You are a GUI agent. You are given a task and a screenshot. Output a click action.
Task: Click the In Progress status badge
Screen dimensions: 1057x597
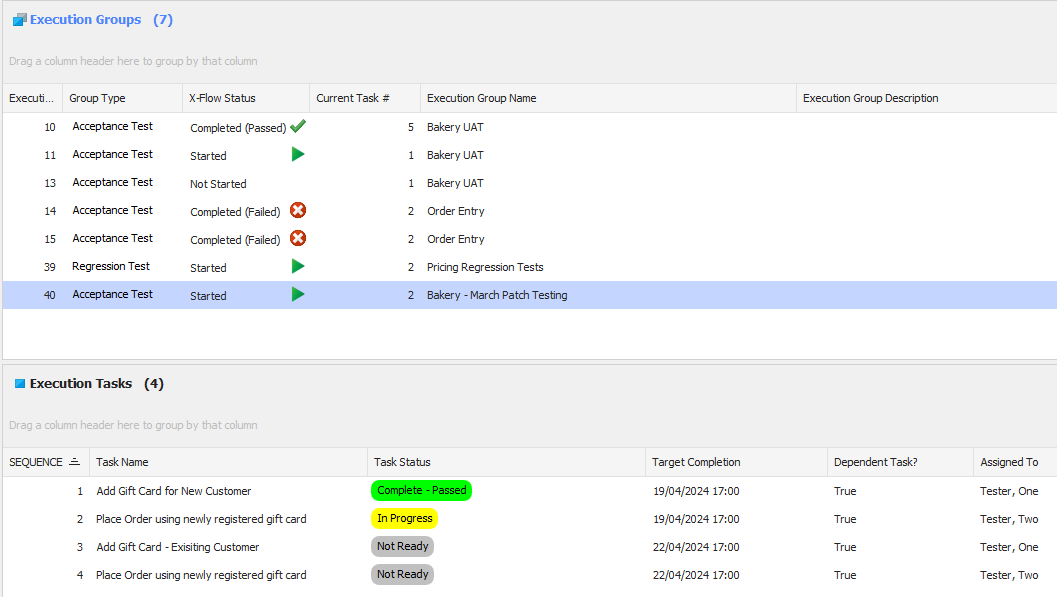[404, 518]
